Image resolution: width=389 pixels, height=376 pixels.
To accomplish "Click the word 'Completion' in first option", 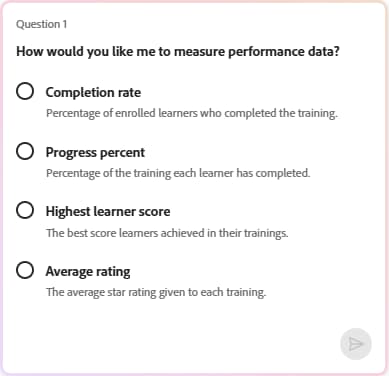I will point(80,92).
